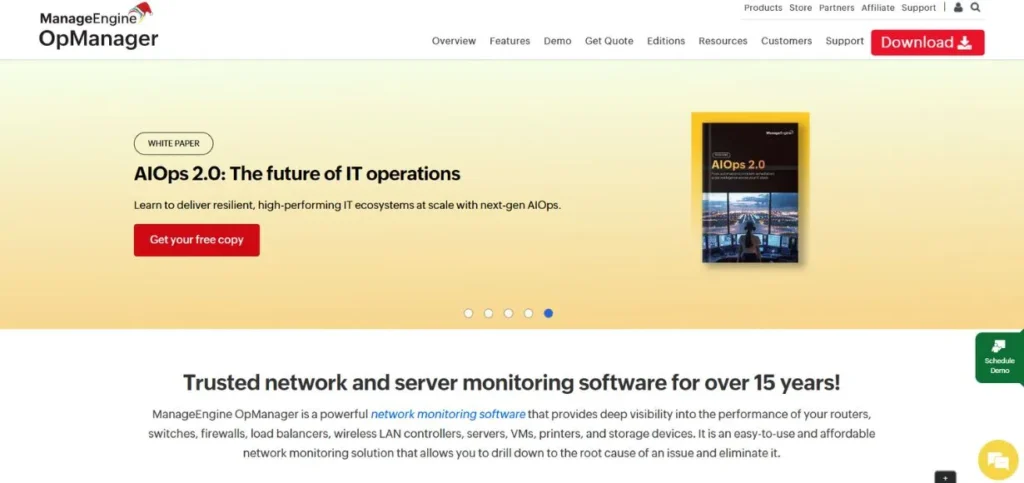1024x483 pixels.
Task: Select the third carousel dot
Action: click(508, 313)
